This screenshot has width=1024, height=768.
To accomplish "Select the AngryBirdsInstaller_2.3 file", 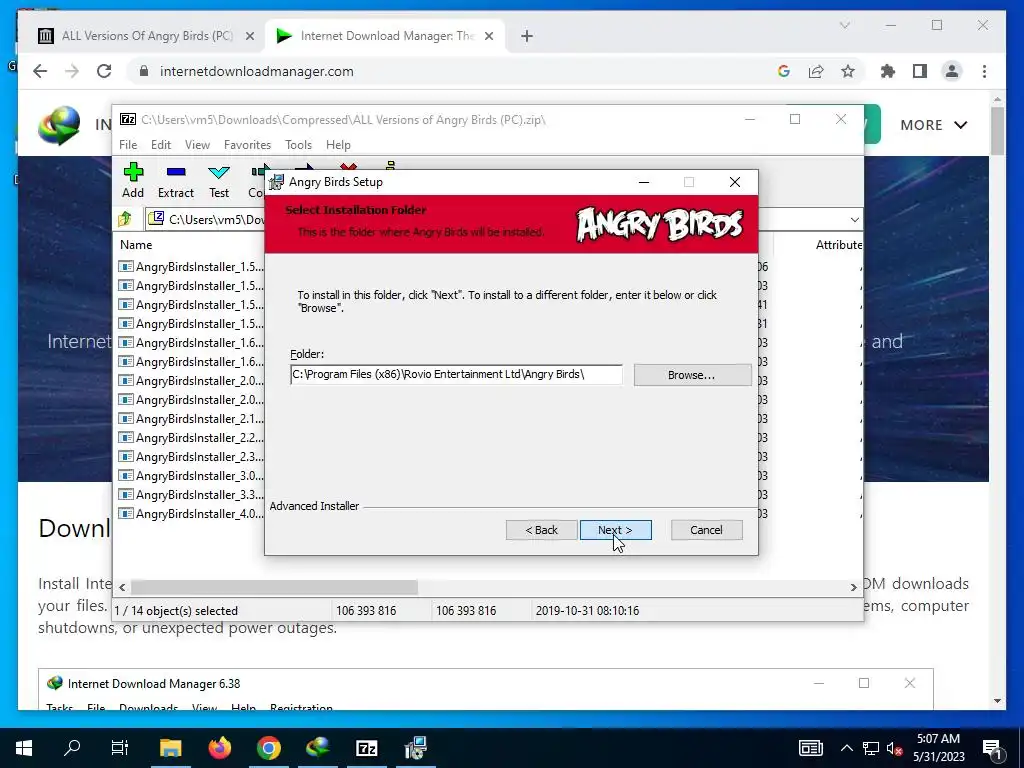I will pyautogui.click(x=191, y=456).
